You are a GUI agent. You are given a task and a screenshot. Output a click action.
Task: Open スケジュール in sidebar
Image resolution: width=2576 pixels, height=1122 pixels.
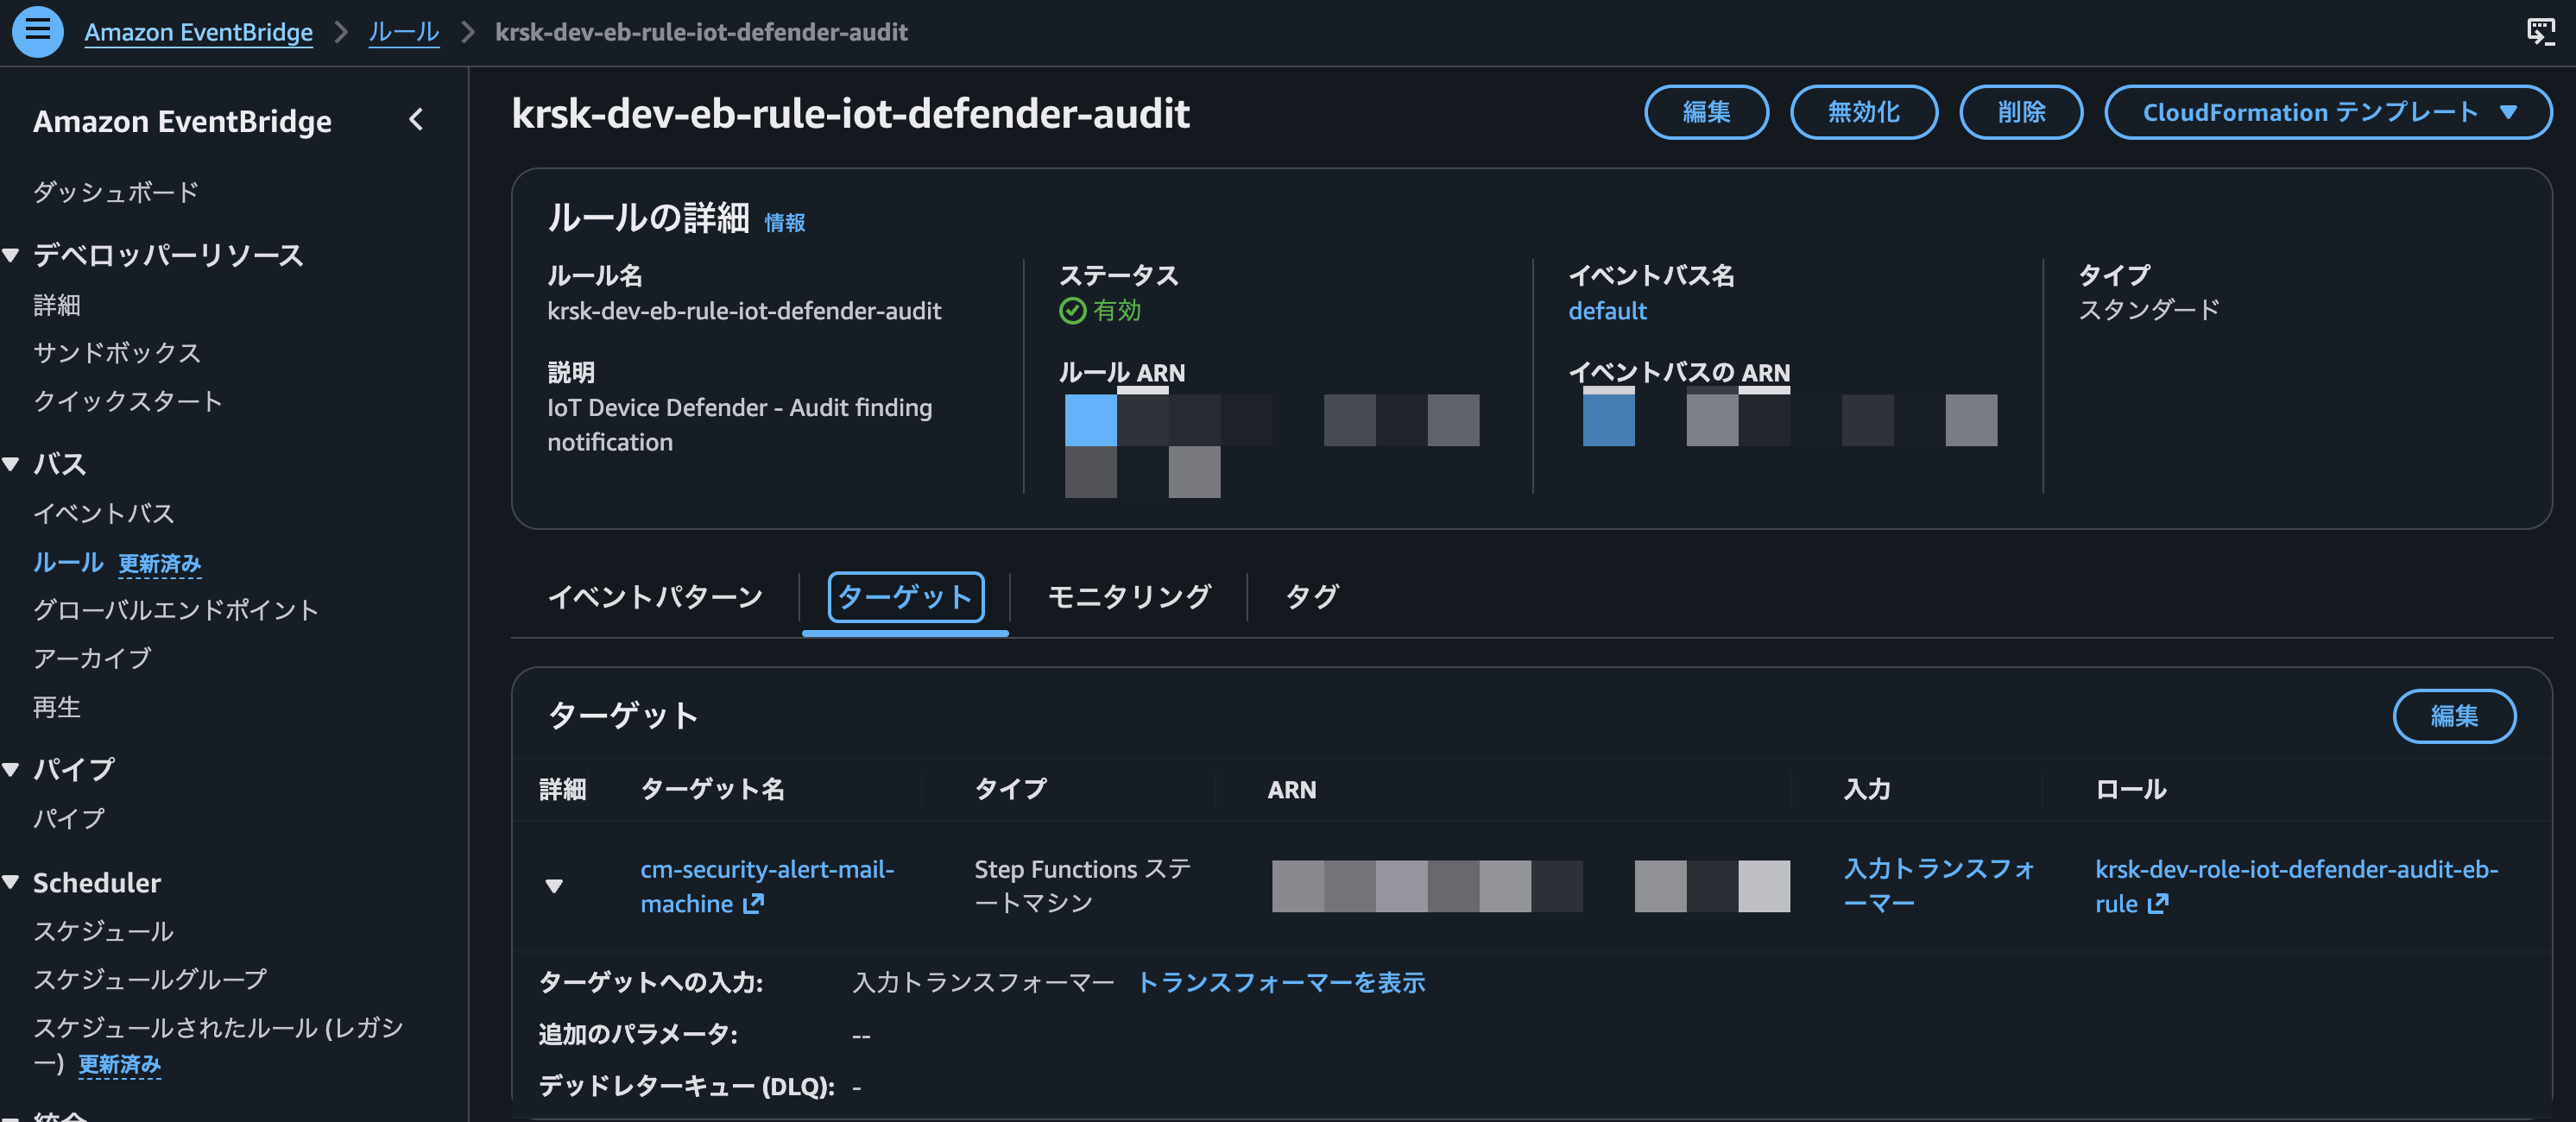click(x=104, y=931)
